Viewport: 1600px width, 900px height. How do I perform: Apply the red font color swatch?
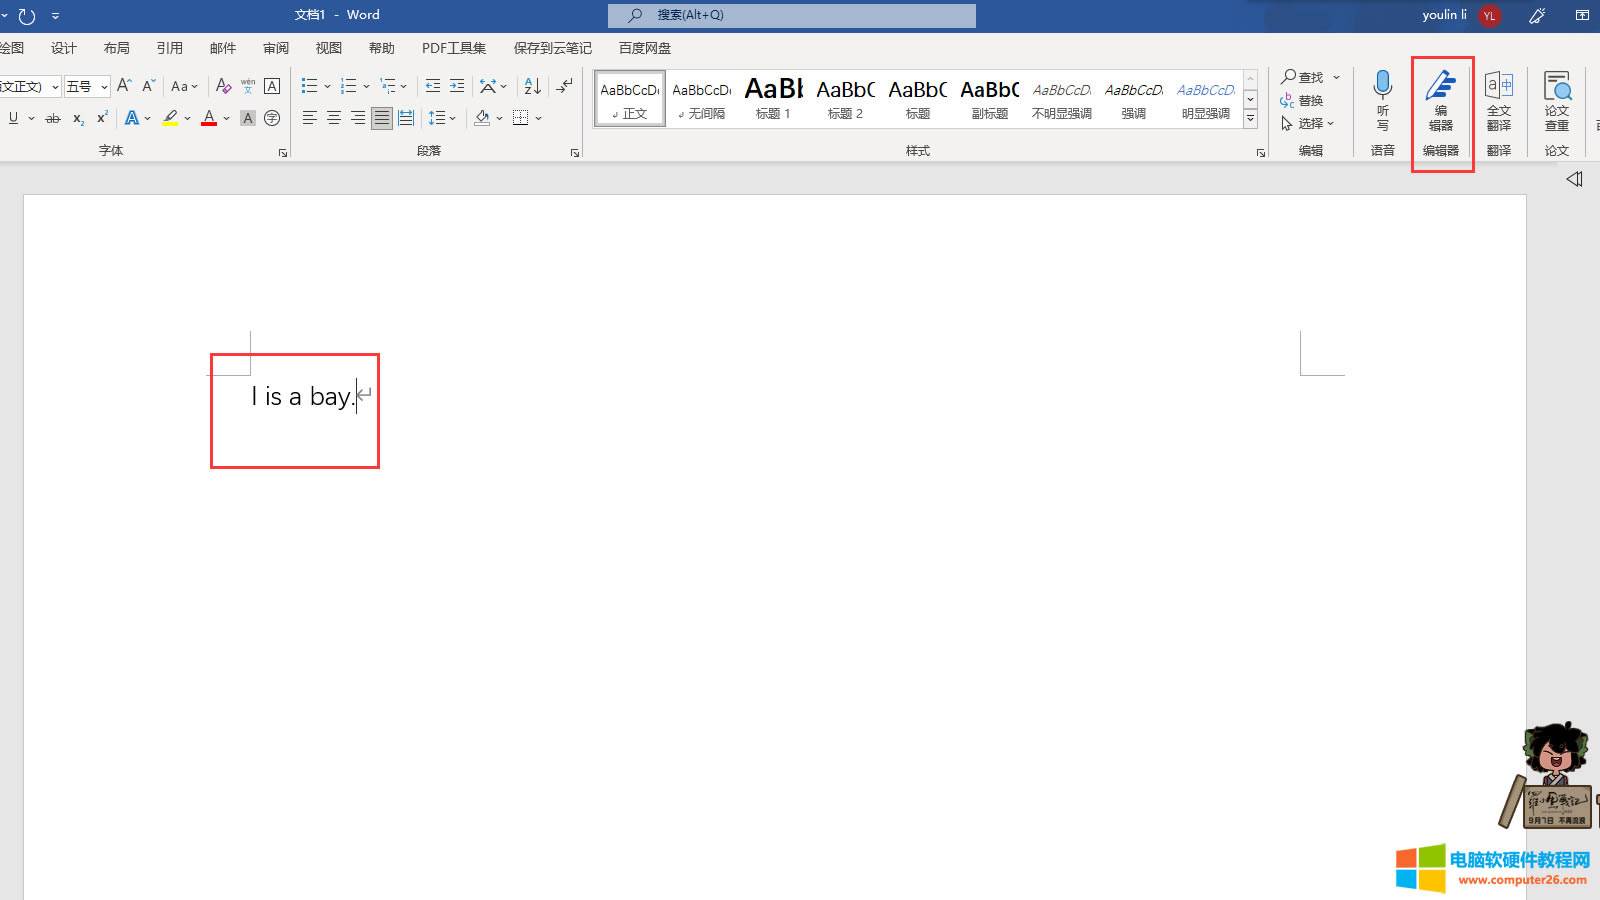point(209,118)
